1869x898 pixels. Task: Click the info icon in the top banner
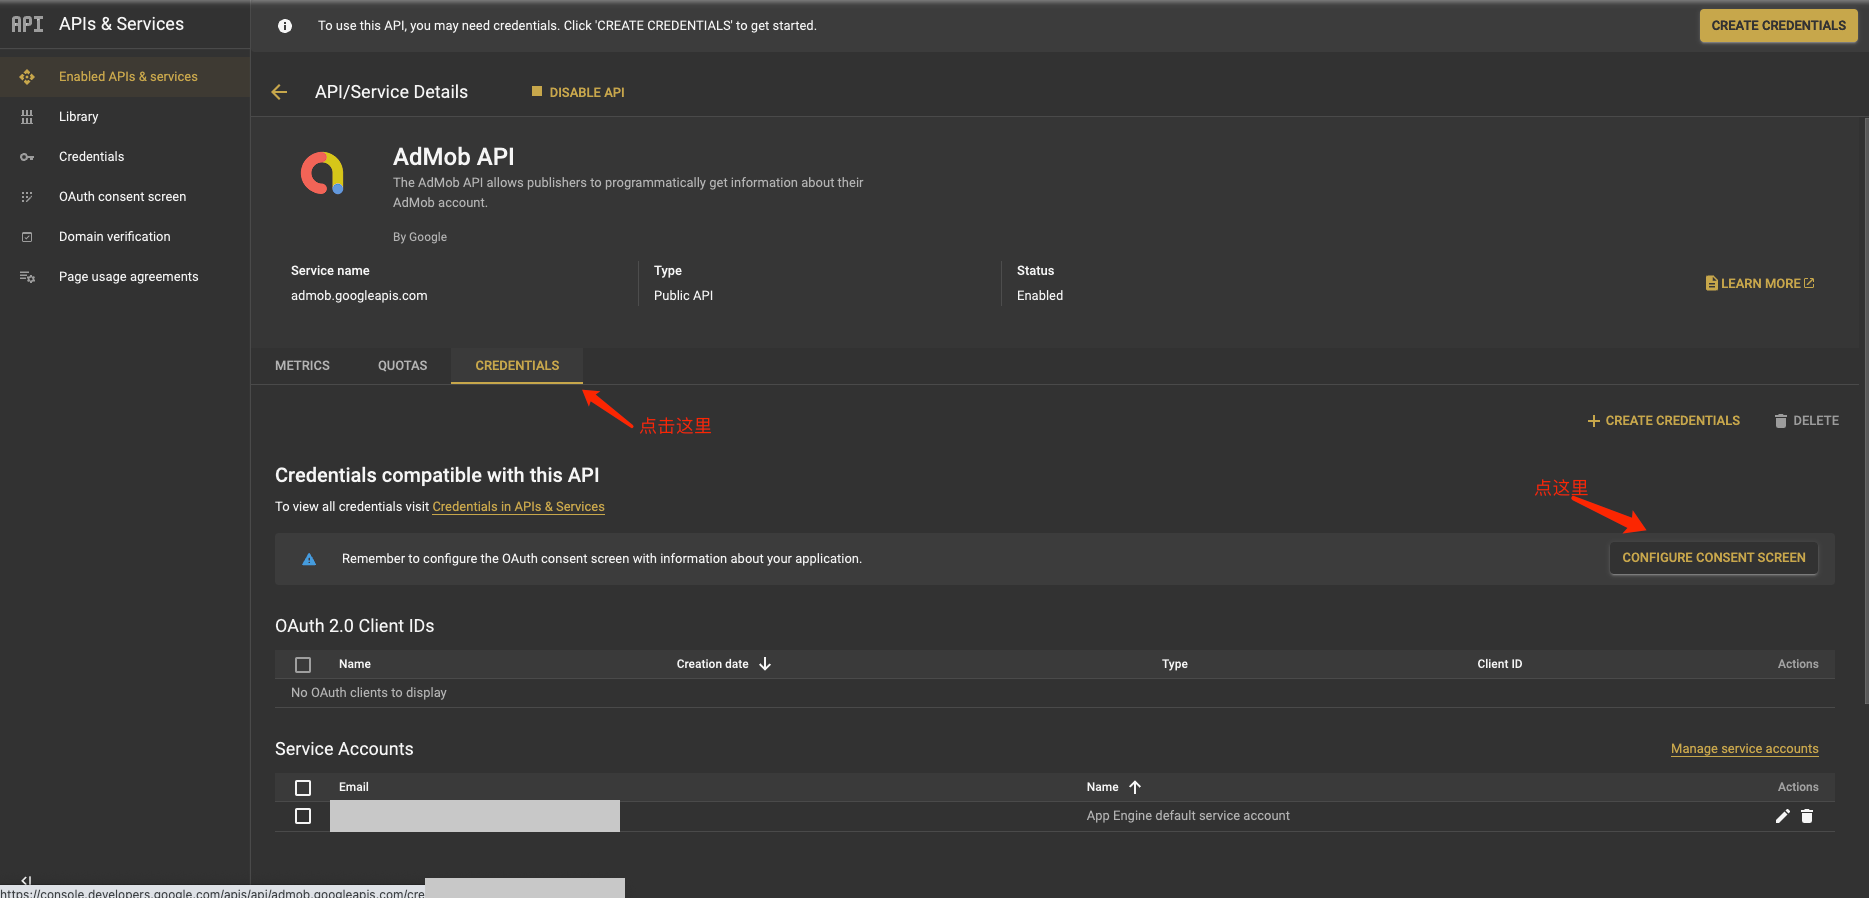click(x=285, y=26)
